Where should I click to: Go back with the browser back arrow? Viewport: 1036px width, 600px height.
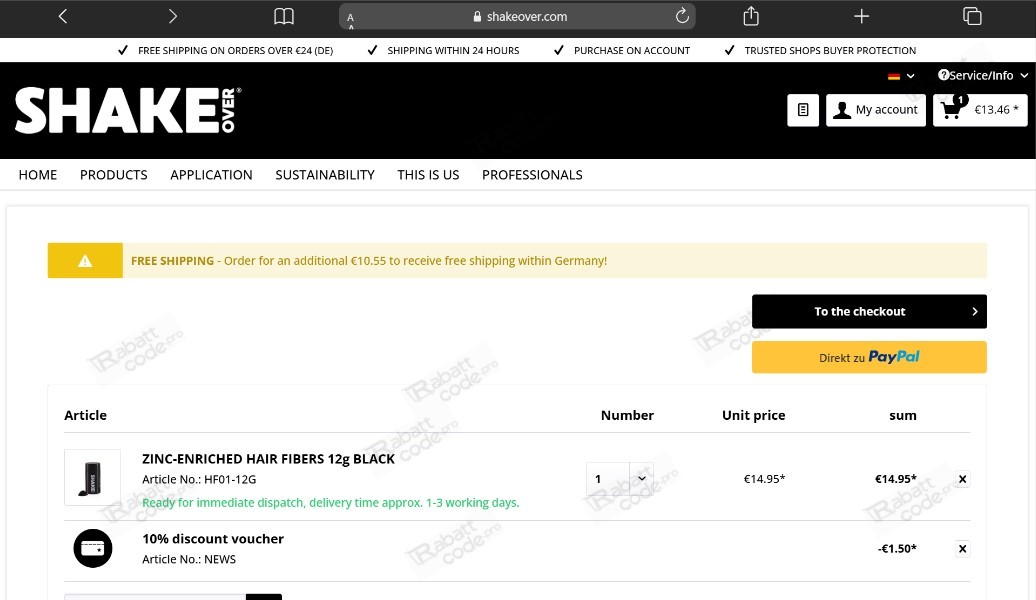[x=63, y=16]
